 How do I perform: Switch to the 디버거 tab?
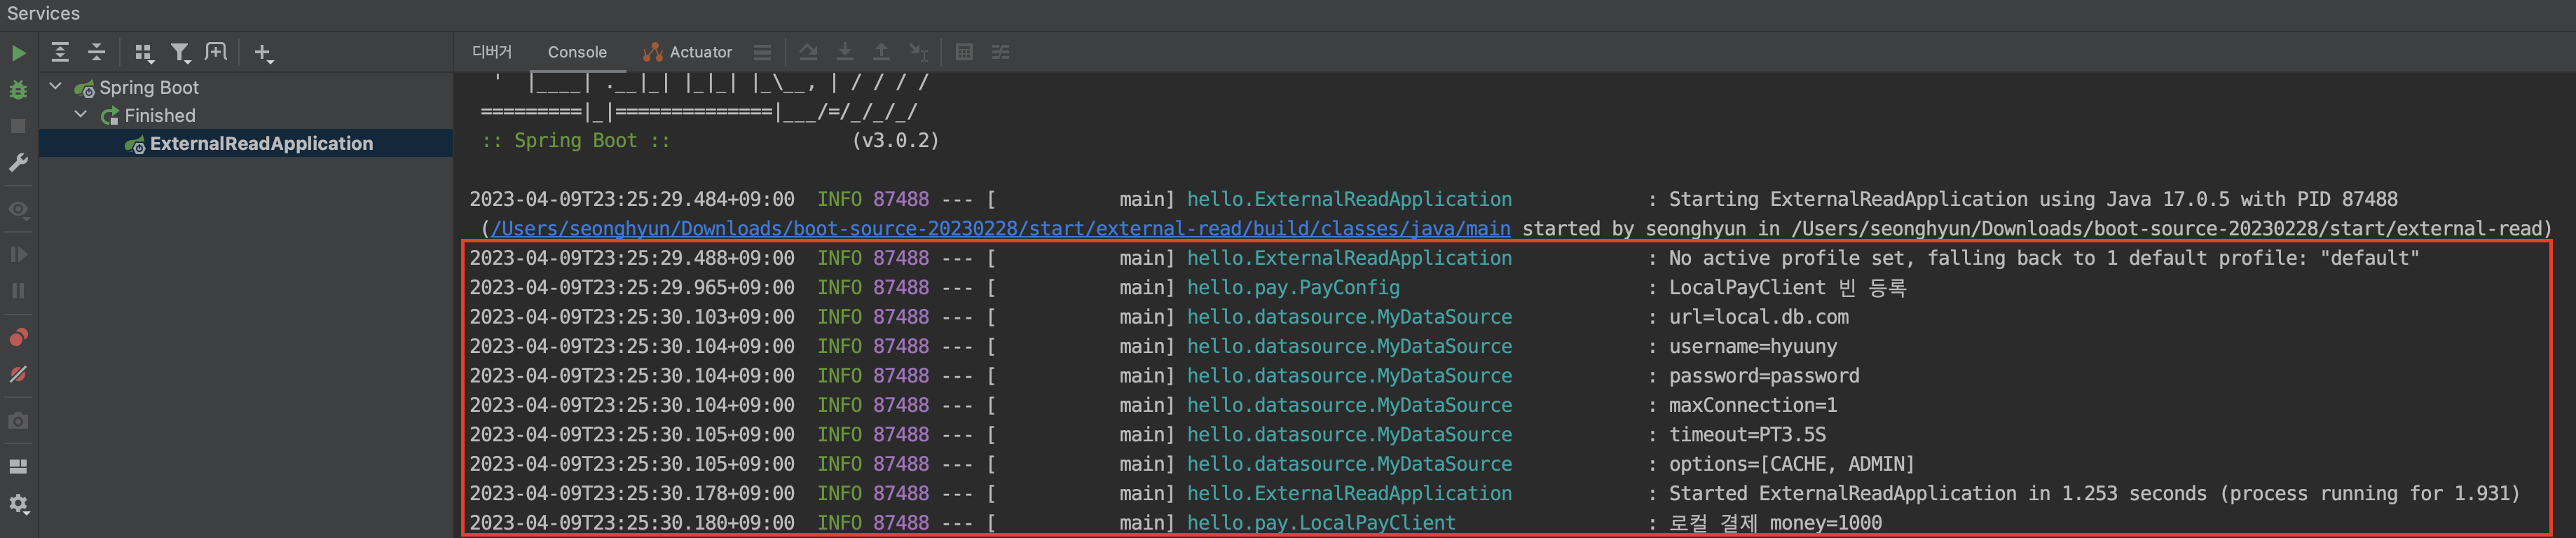[x=492, y=52]
